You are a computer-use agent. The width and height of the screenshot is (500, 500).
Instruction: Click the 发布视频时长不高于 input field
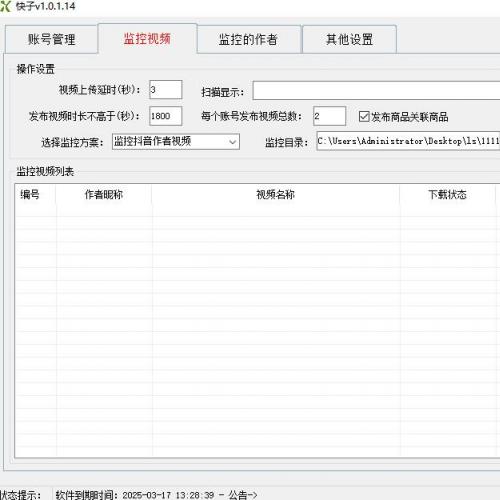click(166, 116)
